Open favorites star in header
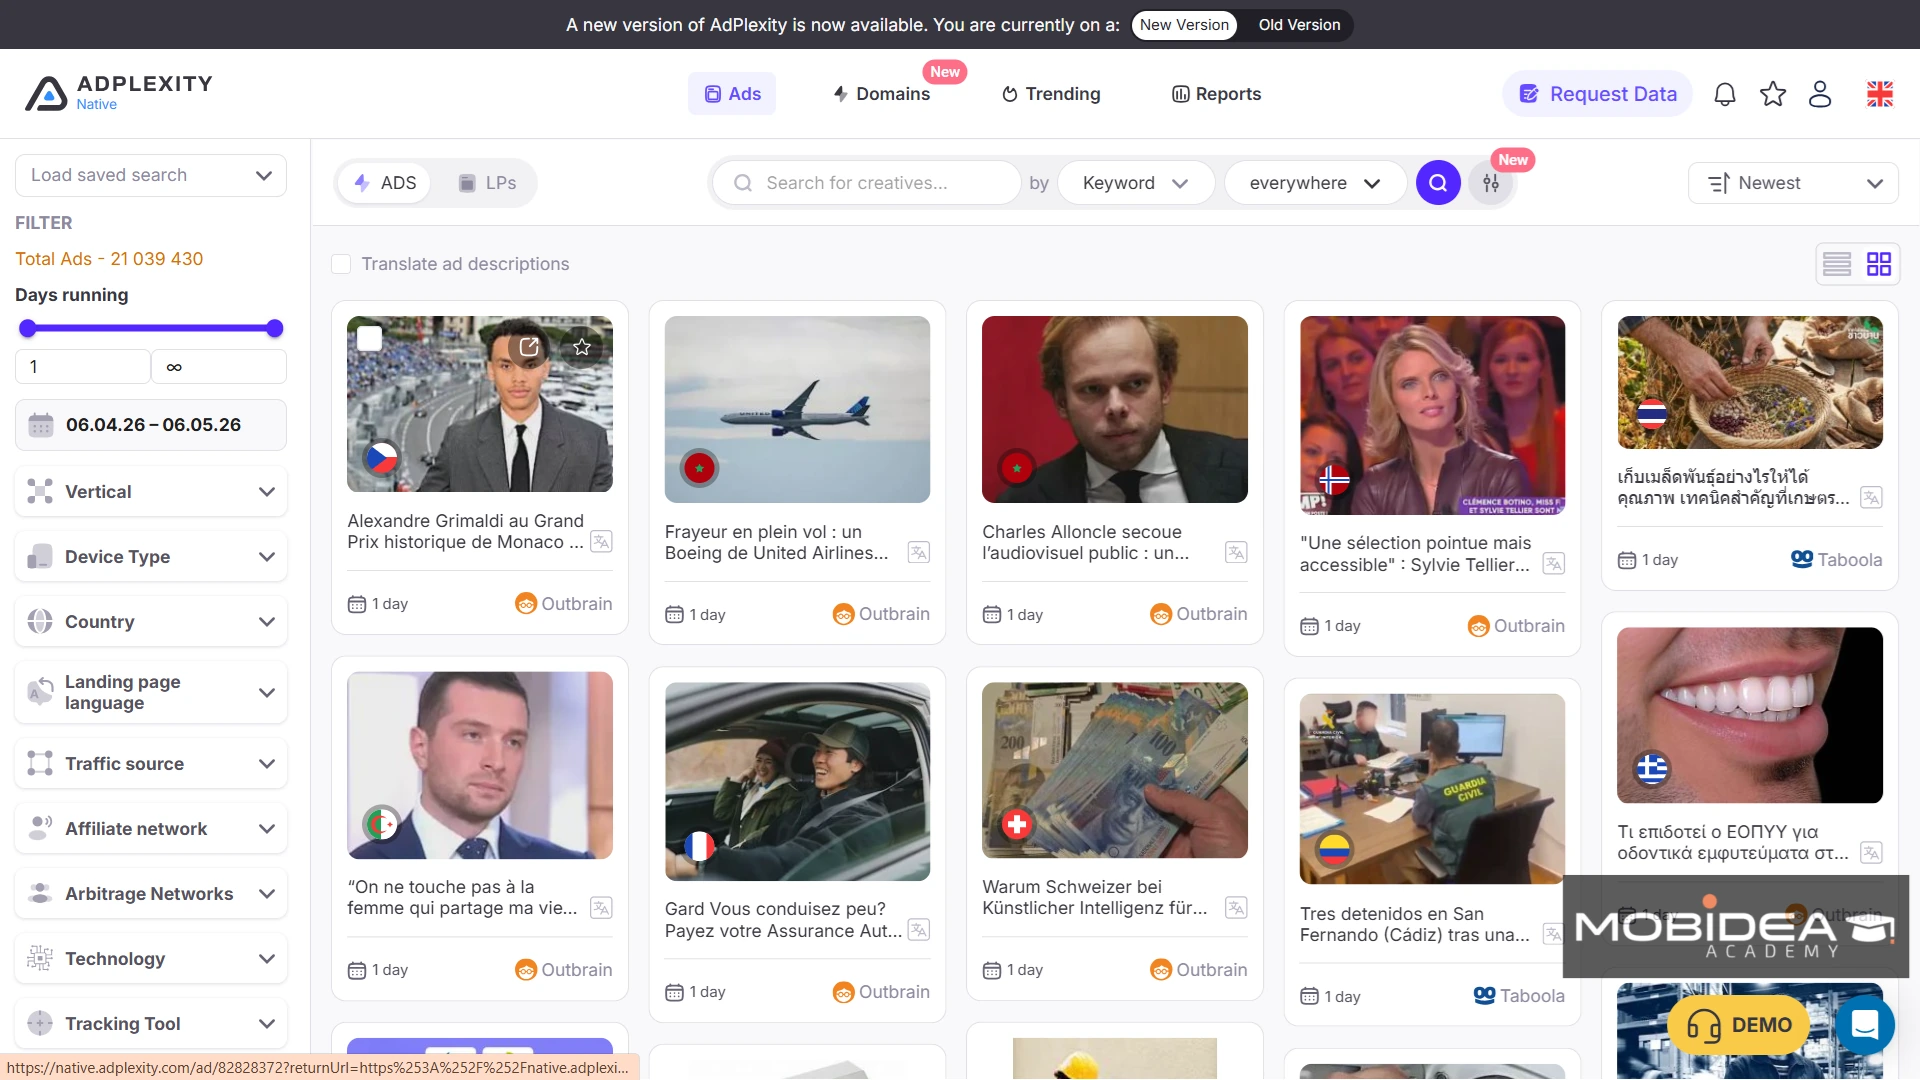This screenshot has width=1920, height=1080. [1773, 94]
